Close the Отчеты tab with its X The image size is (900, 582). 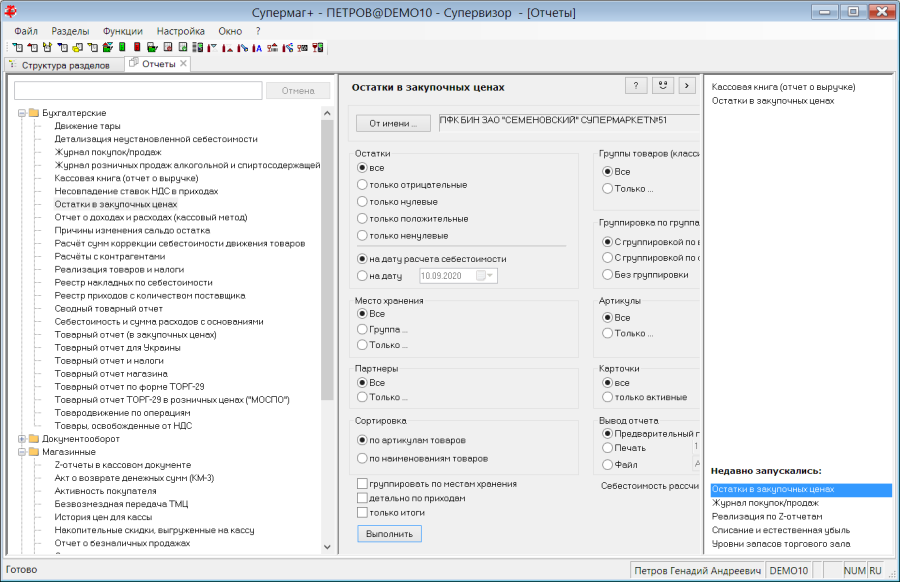(x=183, y=64)
